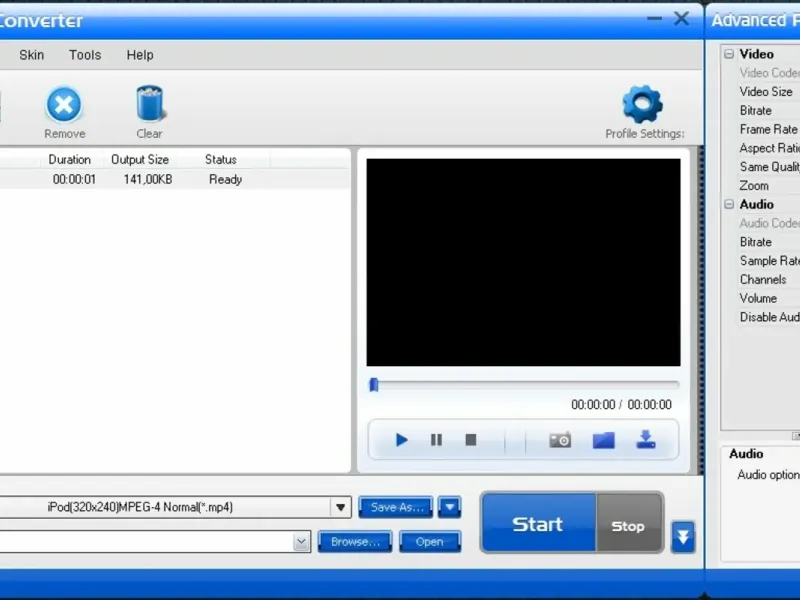The width and height of the screenshot is (800, 600).
Task: Click the 141,00KB output size cell
Action: coord(148,180)
